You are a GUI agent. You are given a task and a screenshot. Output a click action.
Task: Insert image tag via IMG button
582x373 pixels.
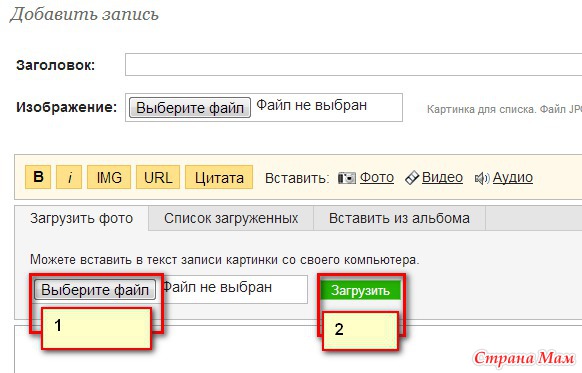(x=109, y=177)
